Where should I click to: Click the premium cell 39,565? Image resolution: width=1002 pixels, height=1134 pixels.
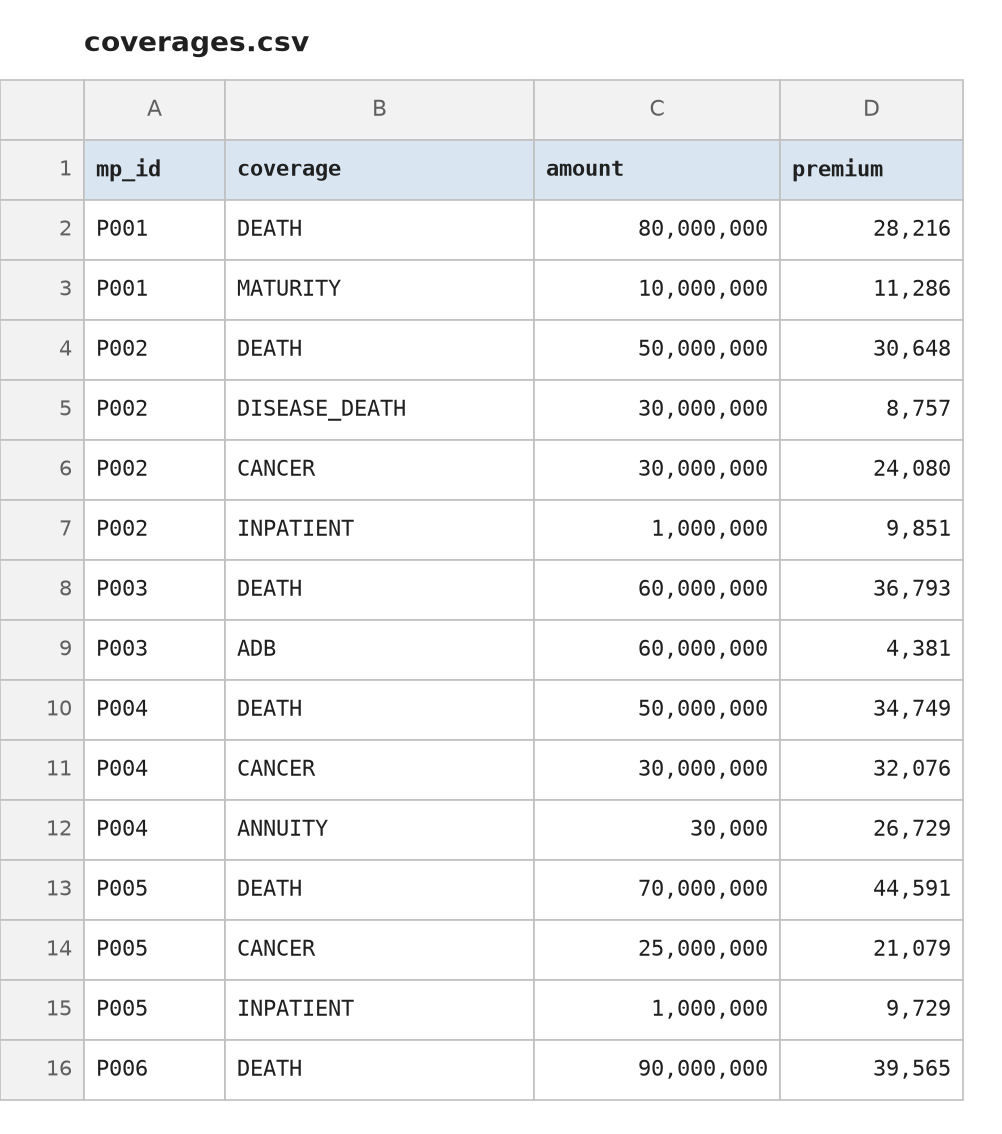[x=871, y=1070]
